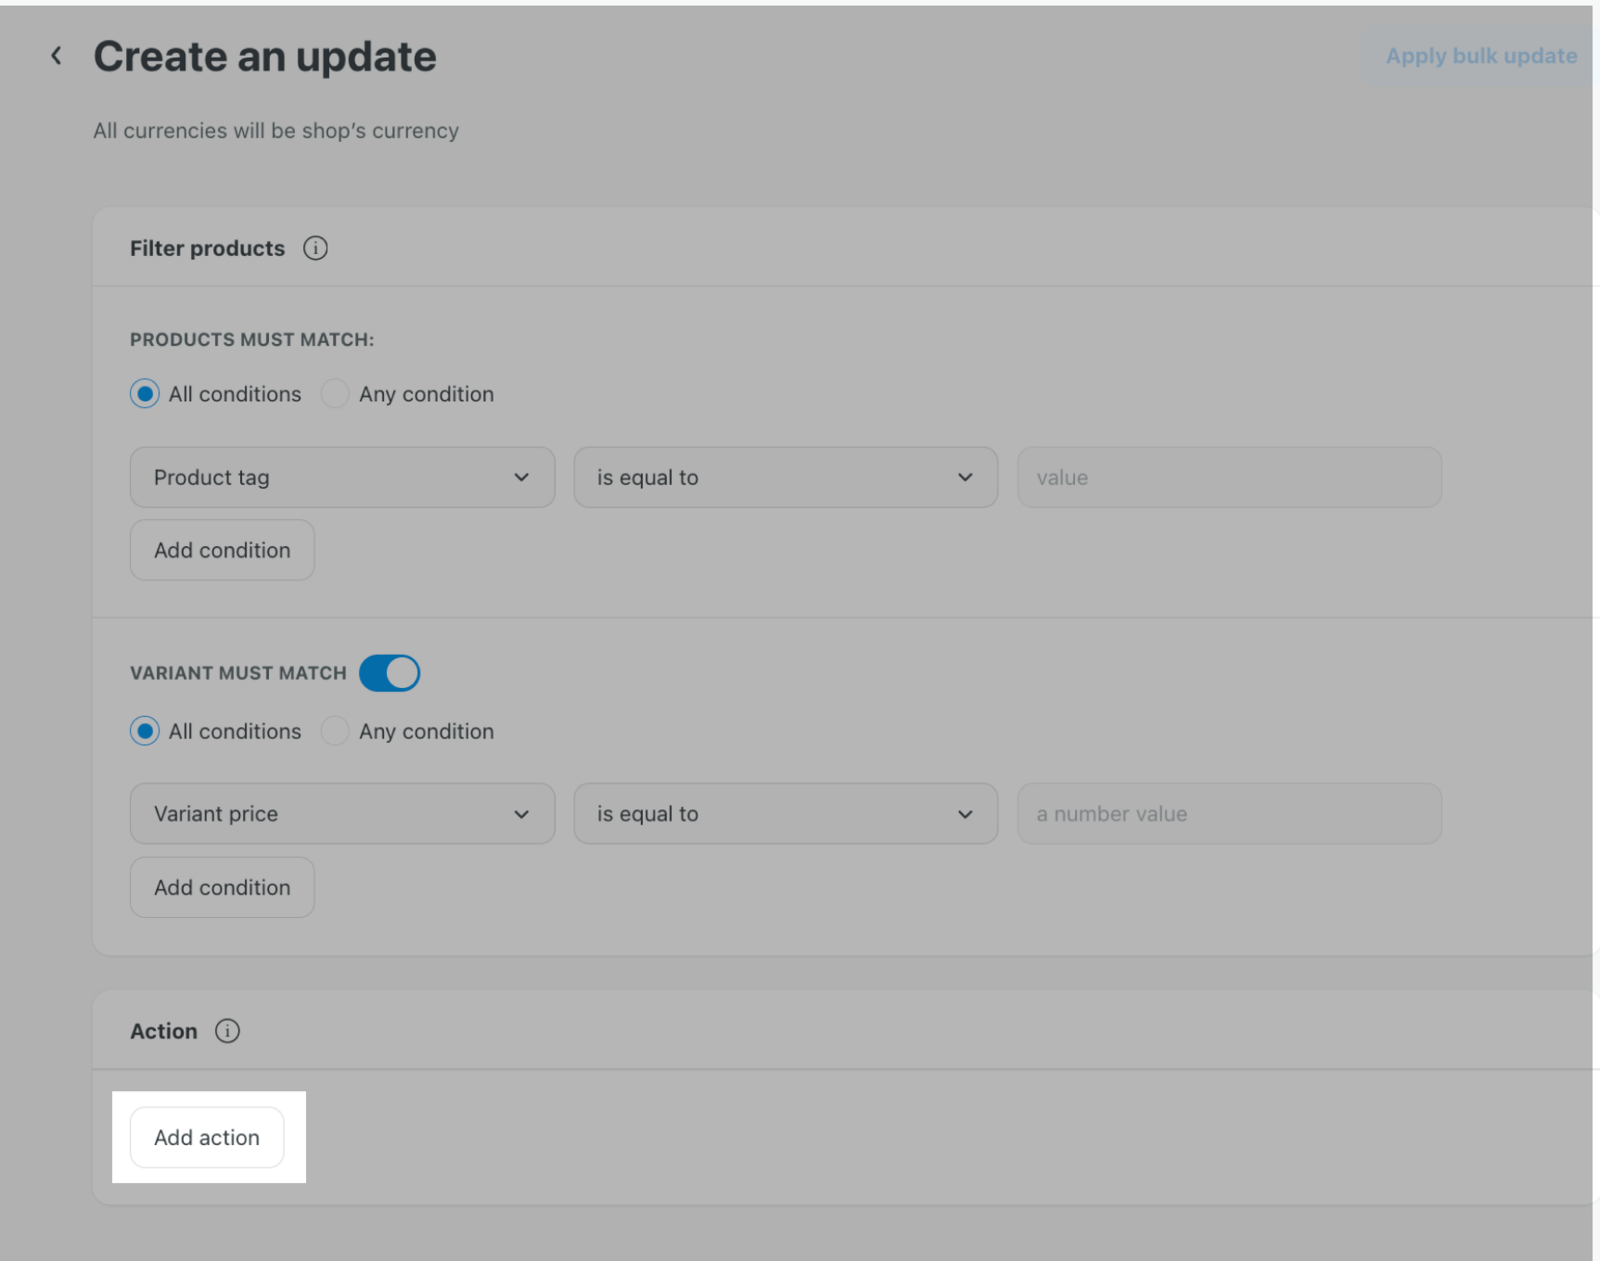Screen dimensions: 1600x1261
Task: Open the Variant price dropdown
Action: (342, 814)
